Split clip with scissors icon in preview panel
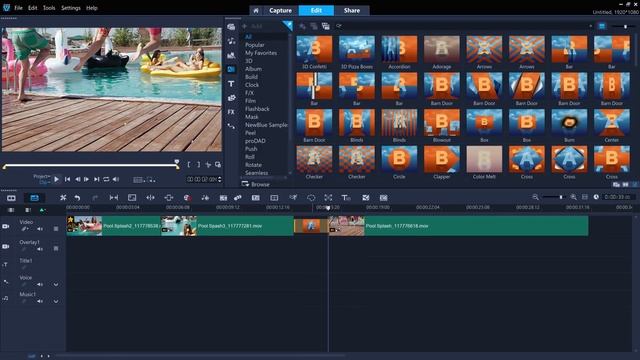Viewport: 640px width, 360px height. (208, 164)
